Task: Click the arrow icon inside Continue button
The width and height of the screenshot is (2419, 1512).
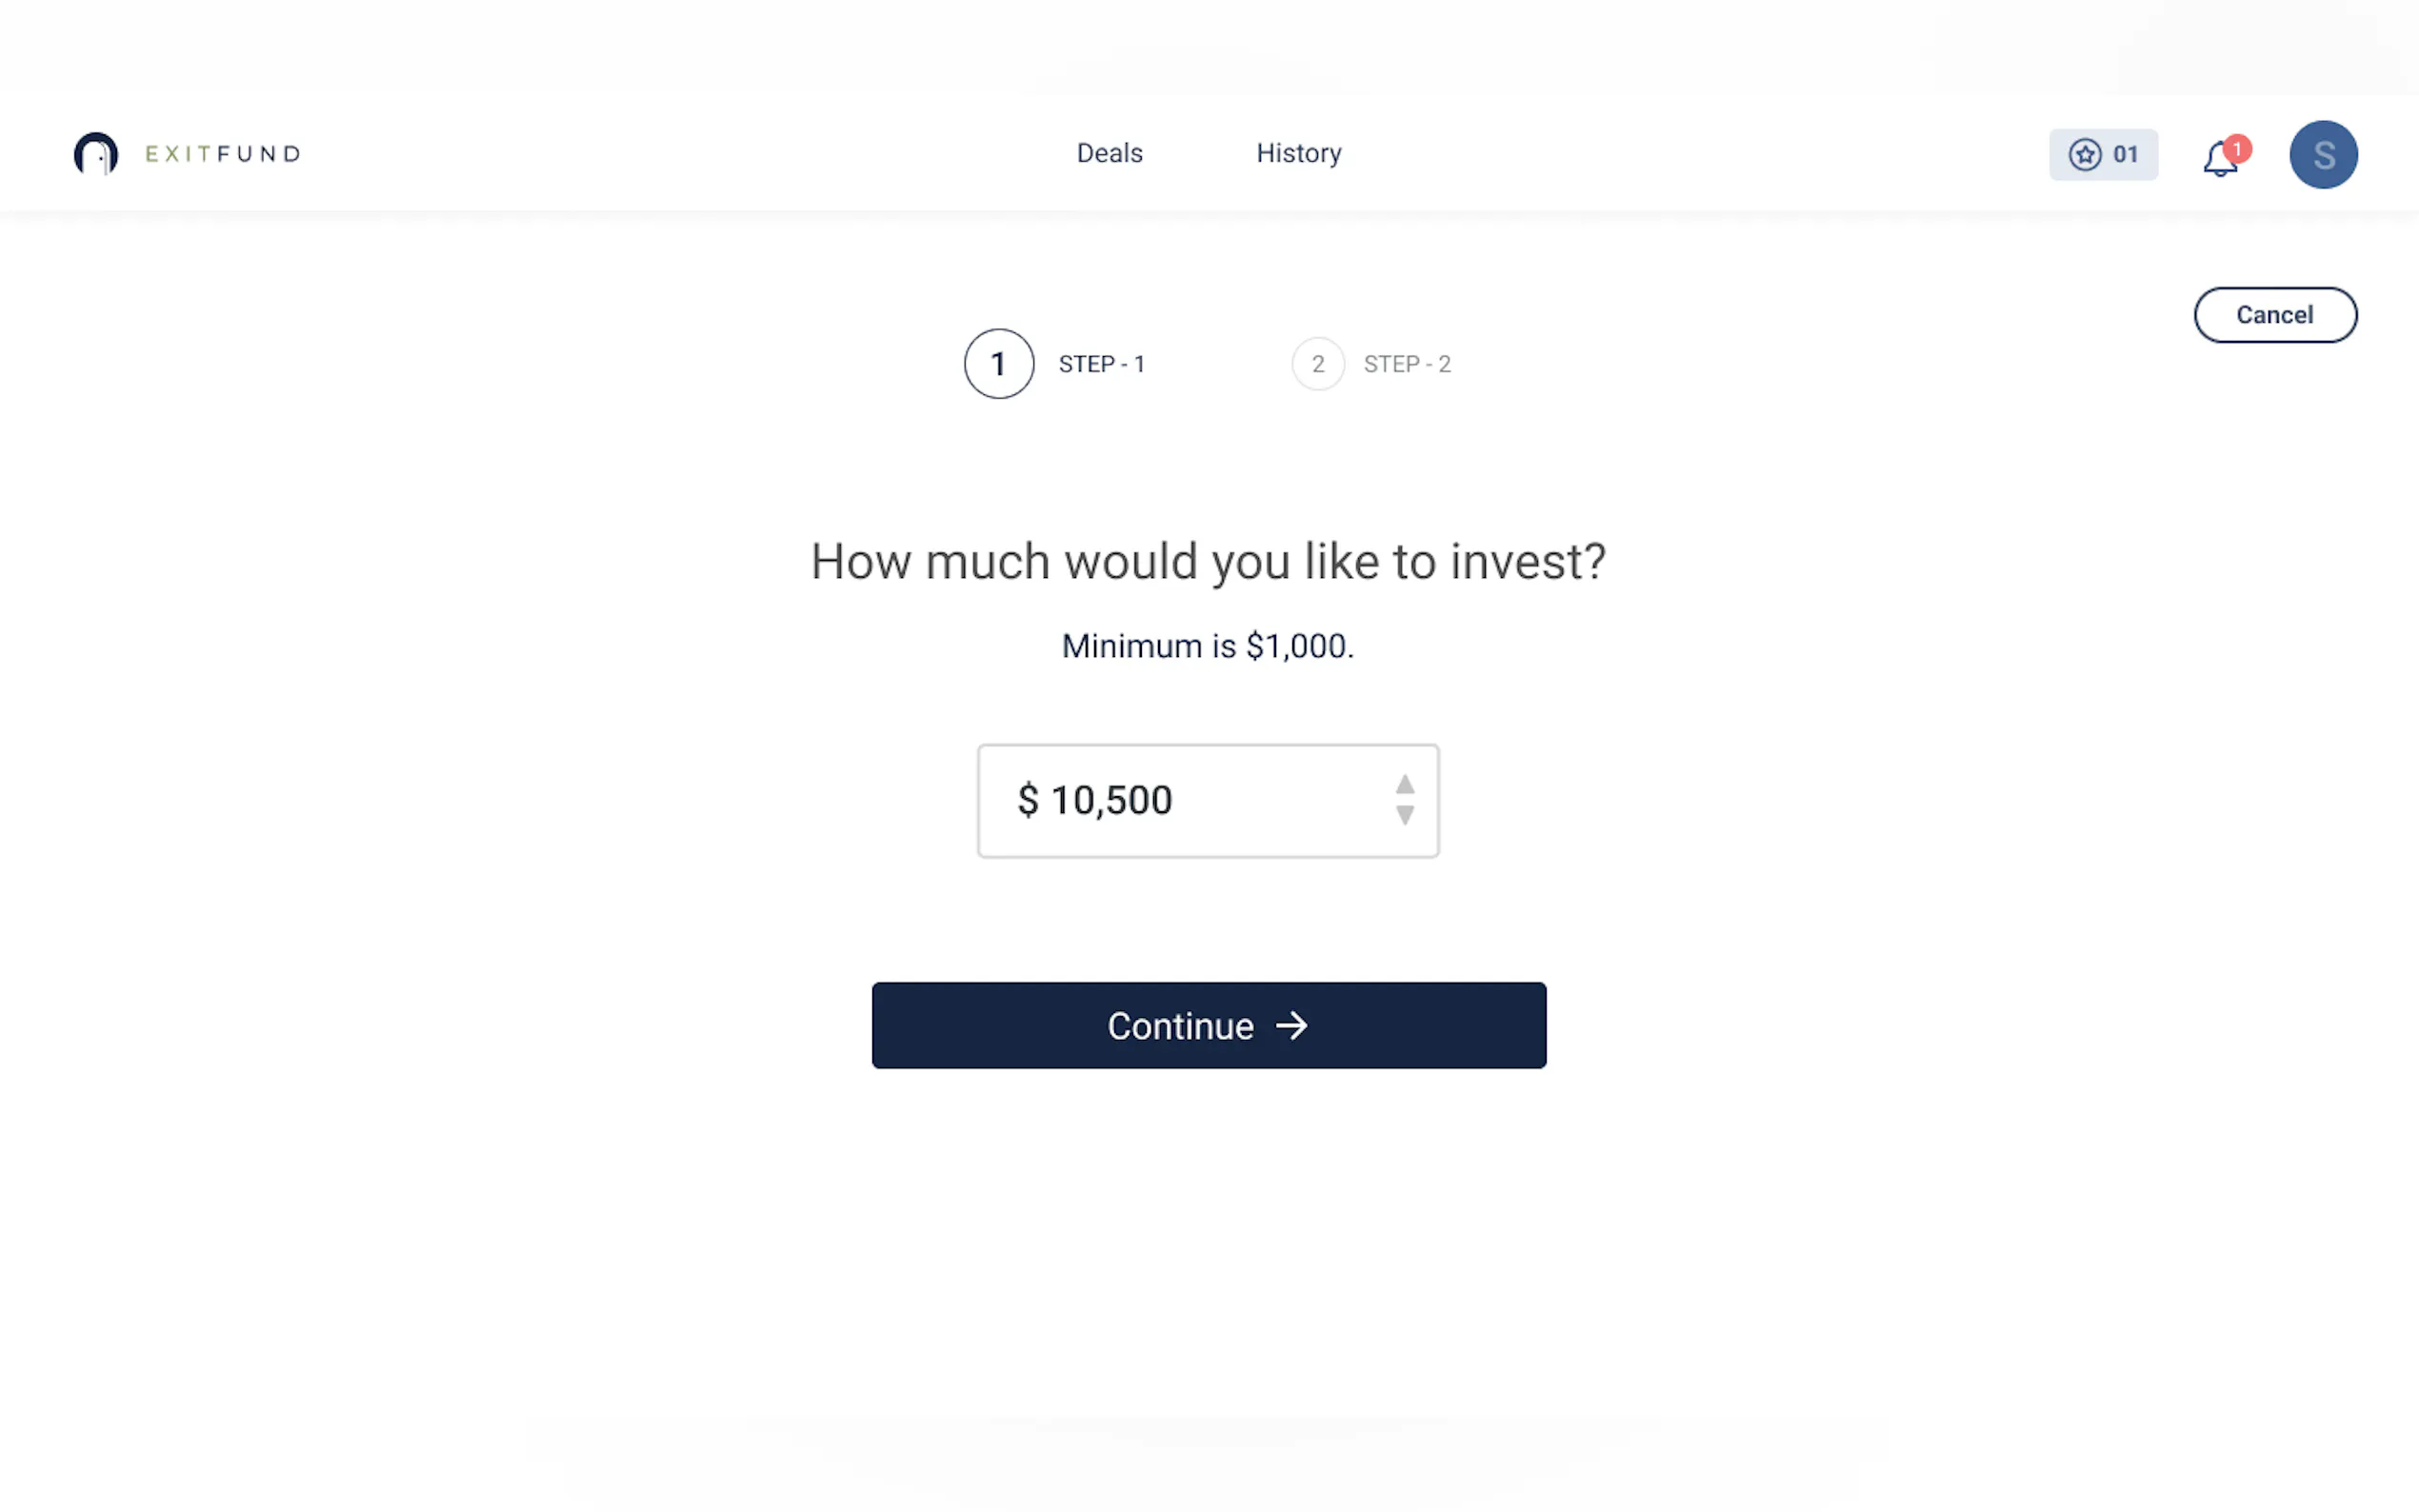Action: (x=1293, y=1026)
